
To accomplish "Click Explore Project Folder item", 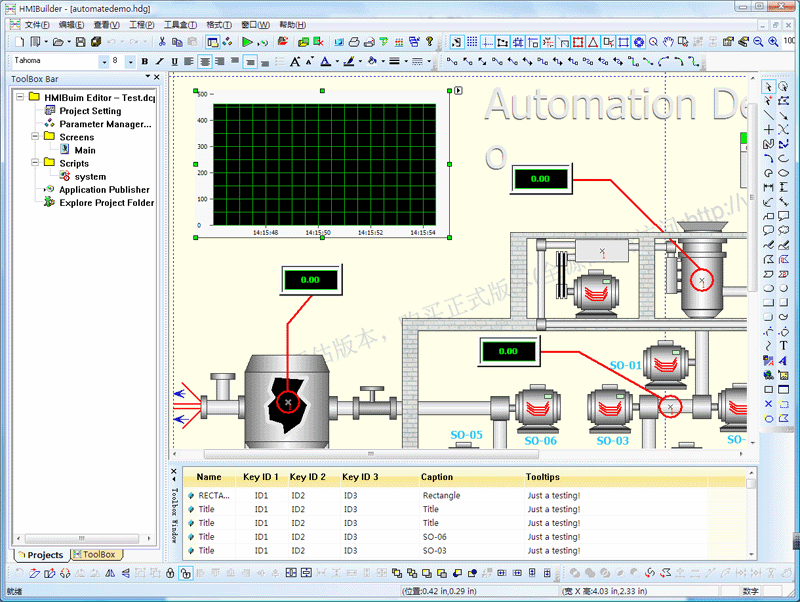I will pos(106,202).
